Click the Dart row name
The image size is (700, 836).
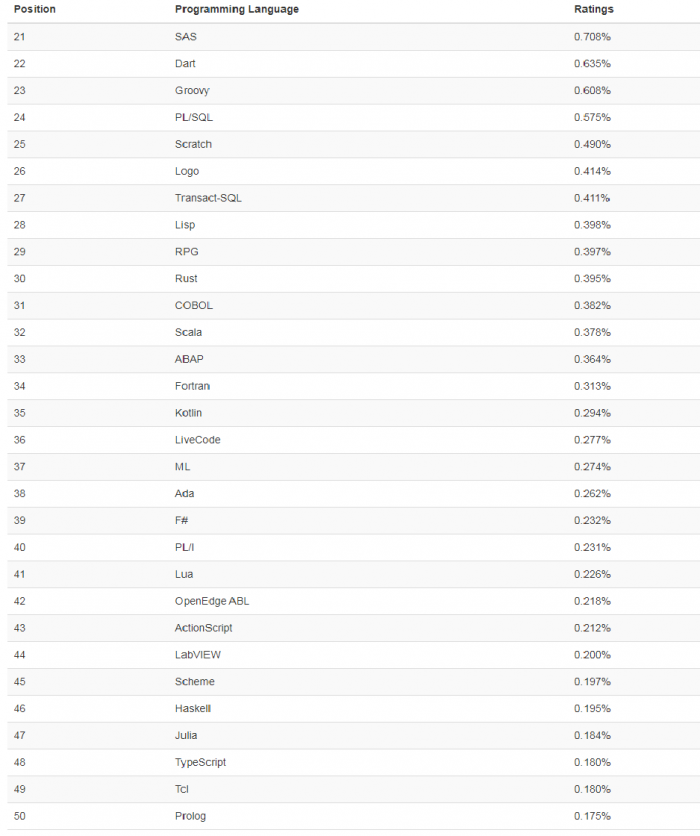(186, 64)
